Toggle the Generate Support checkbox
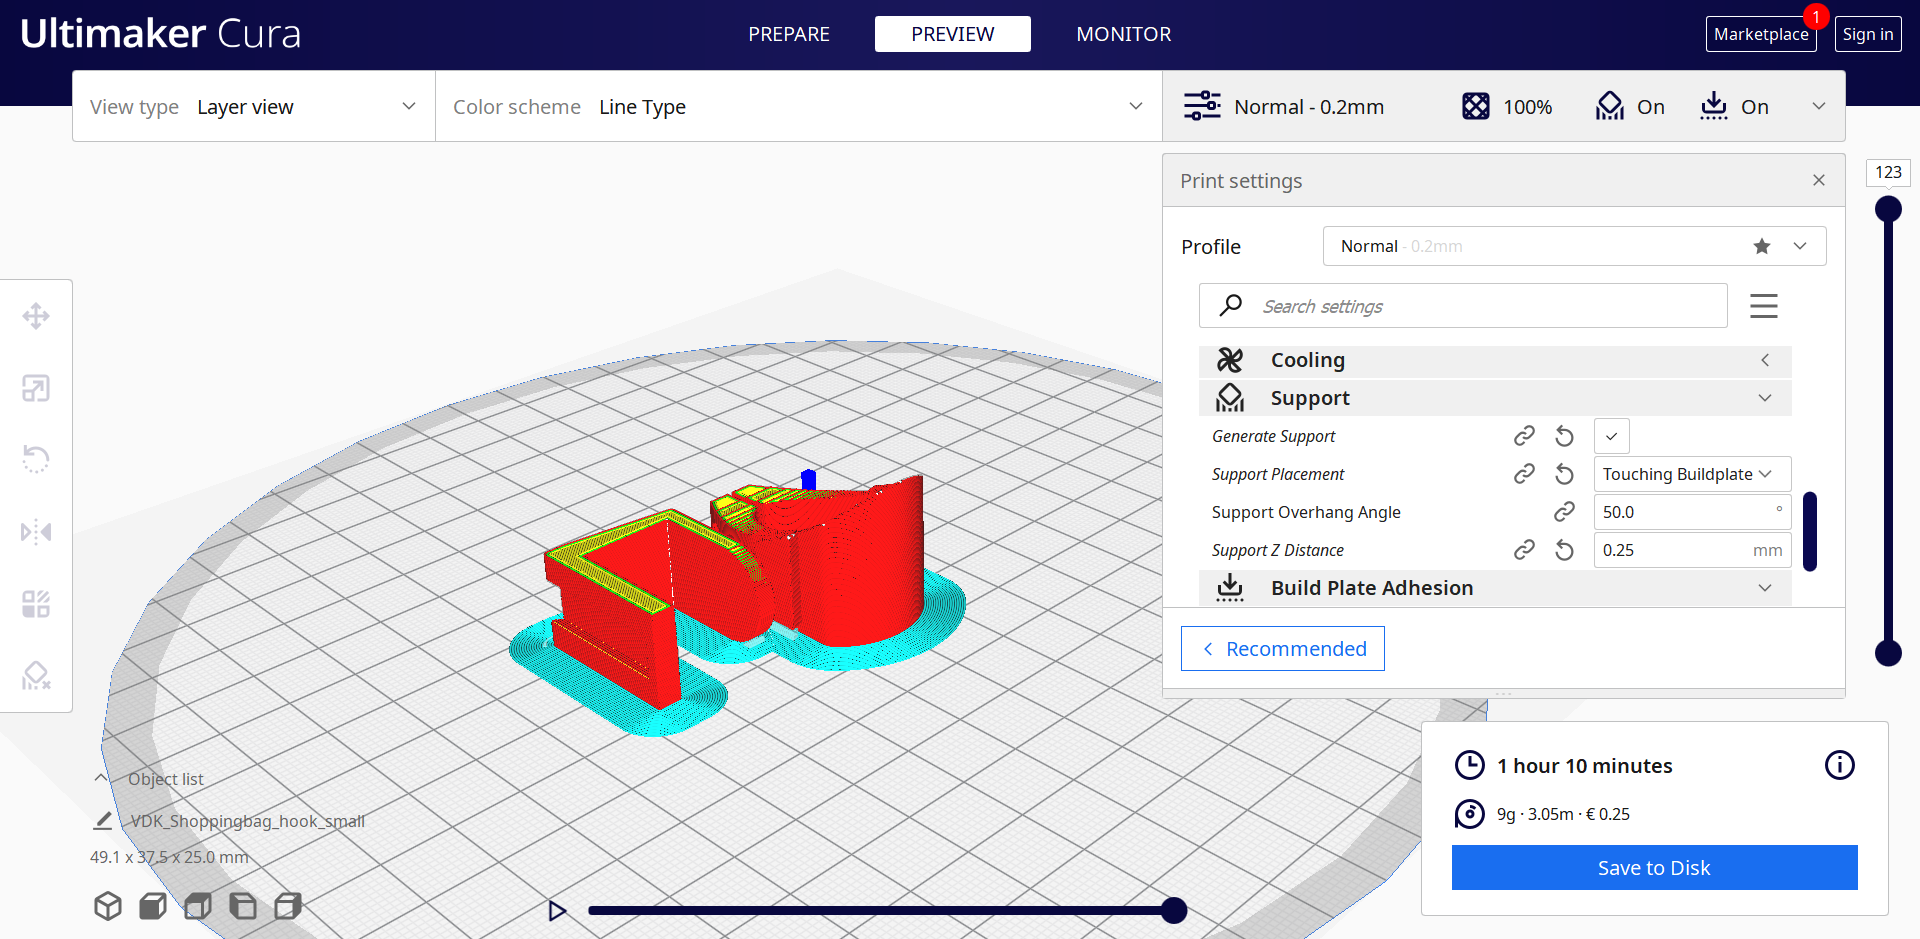This screenshot has width=1920, height=939. pyautogui.click(x=1612, y=436)
